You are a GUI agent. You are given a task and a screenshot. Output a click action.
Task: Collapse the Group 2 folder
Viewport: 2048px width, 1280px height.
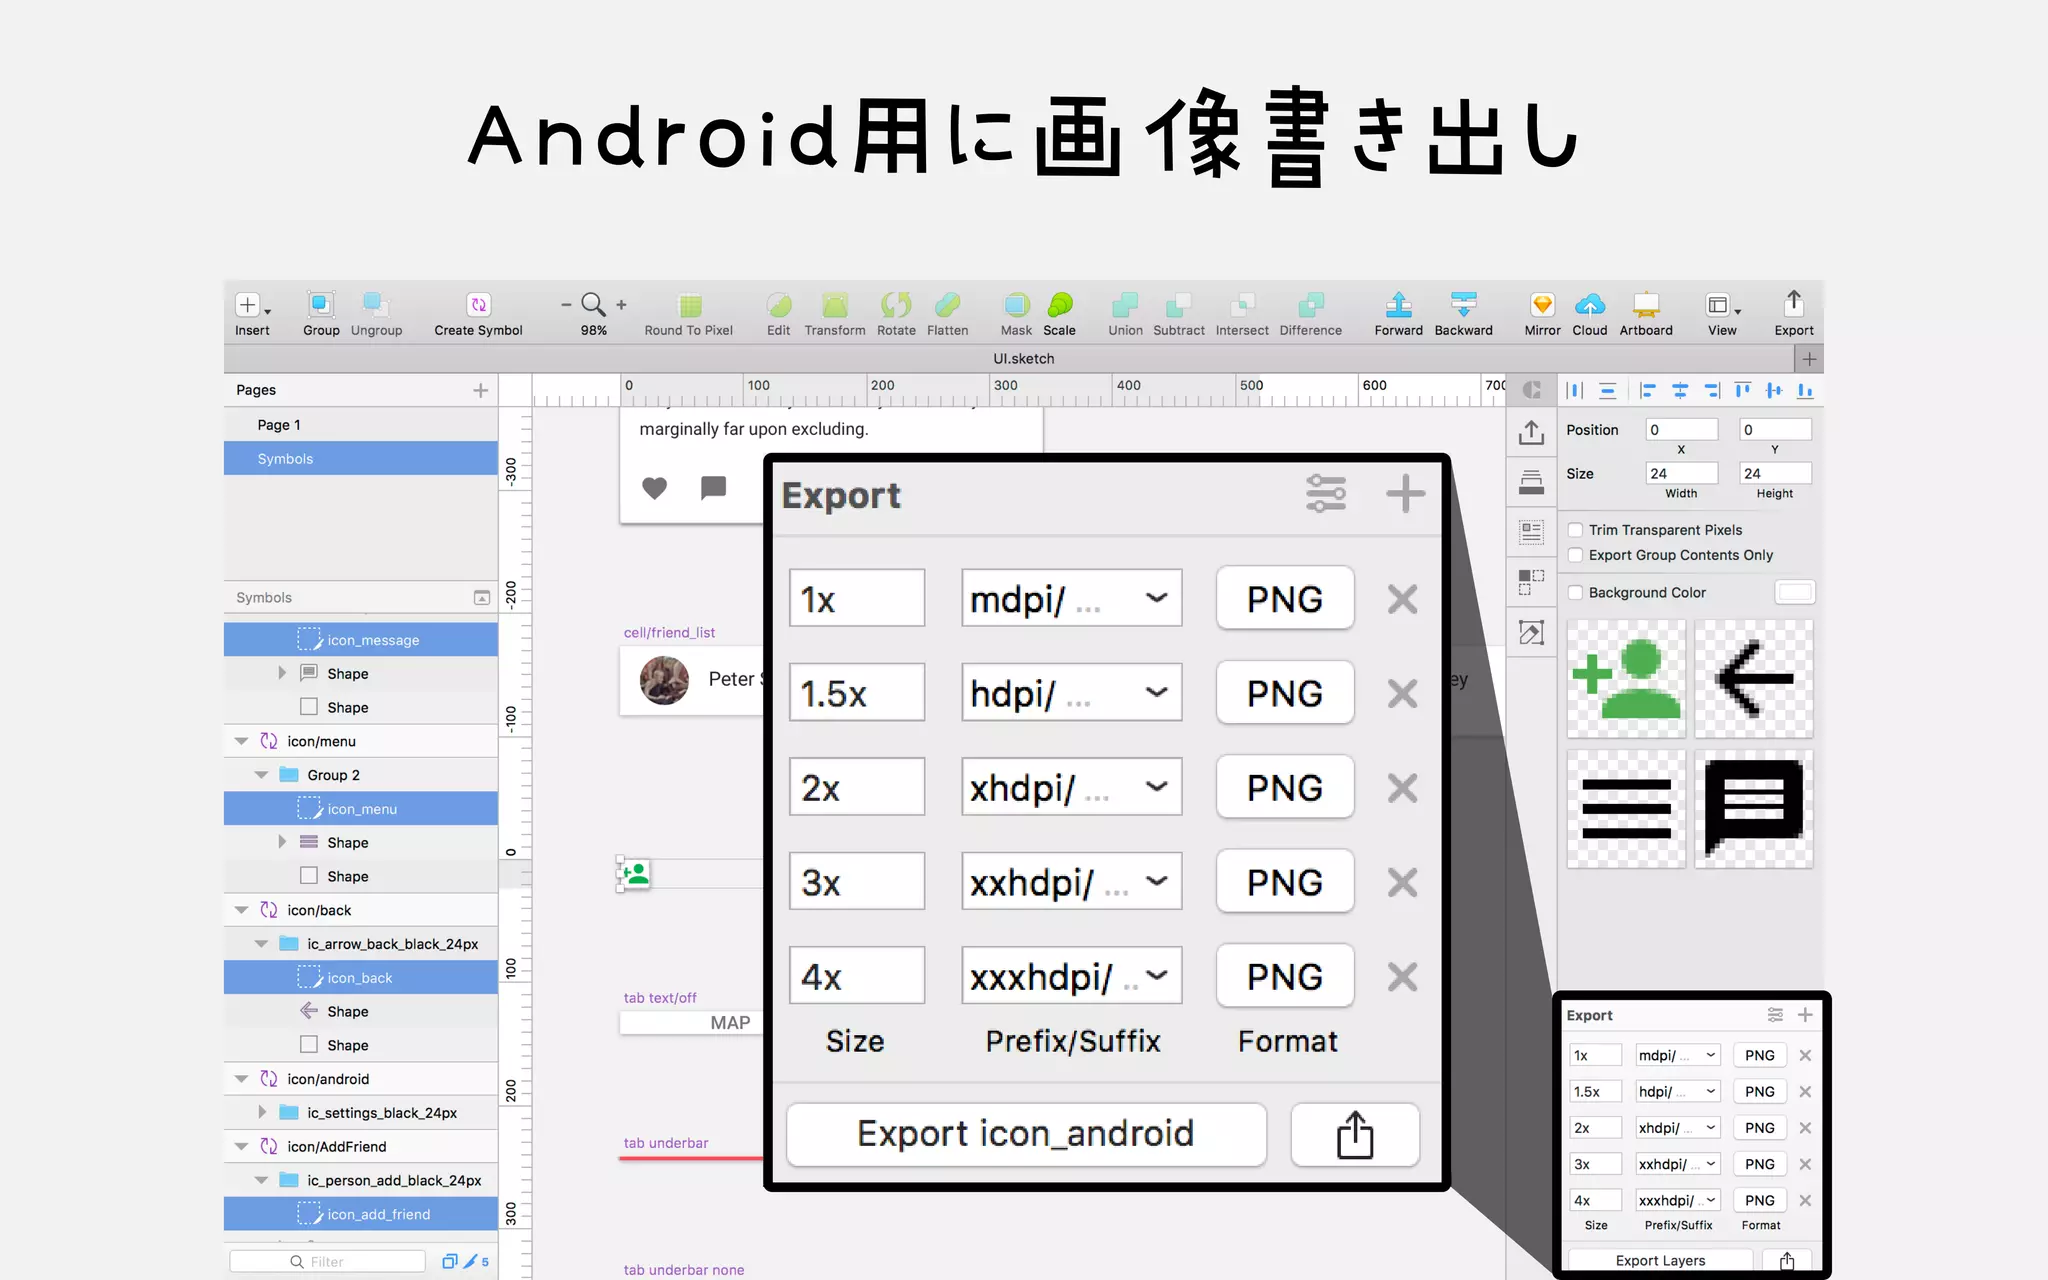tap(261, 775)
